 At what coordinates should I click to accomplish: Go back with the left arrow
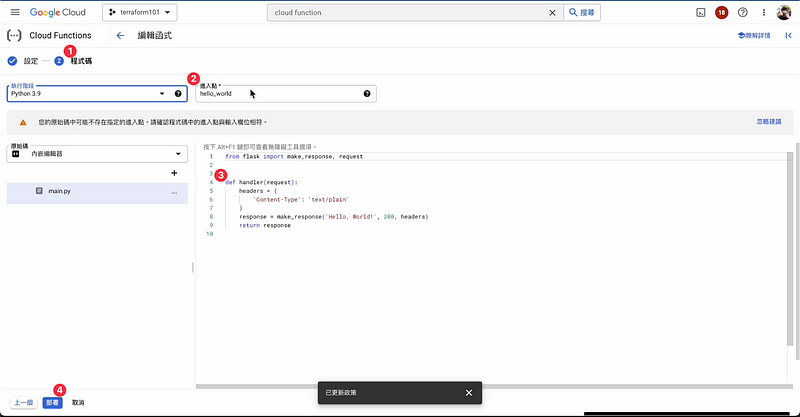(120, 35)
